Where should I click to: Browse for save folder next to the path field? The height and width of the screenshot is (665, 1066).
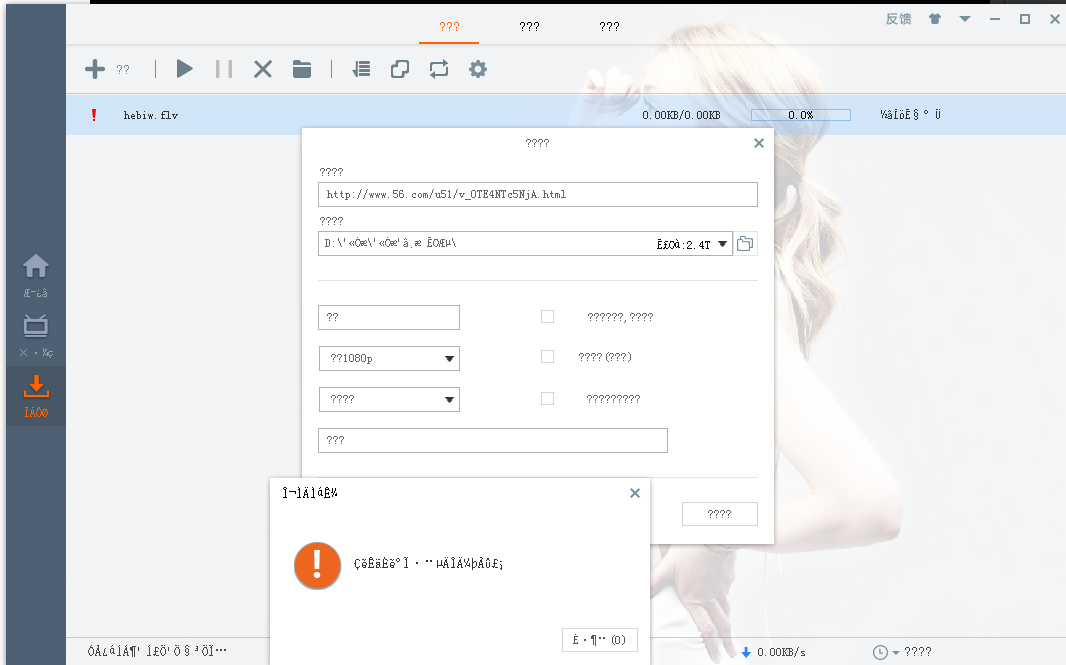(745, 243)
